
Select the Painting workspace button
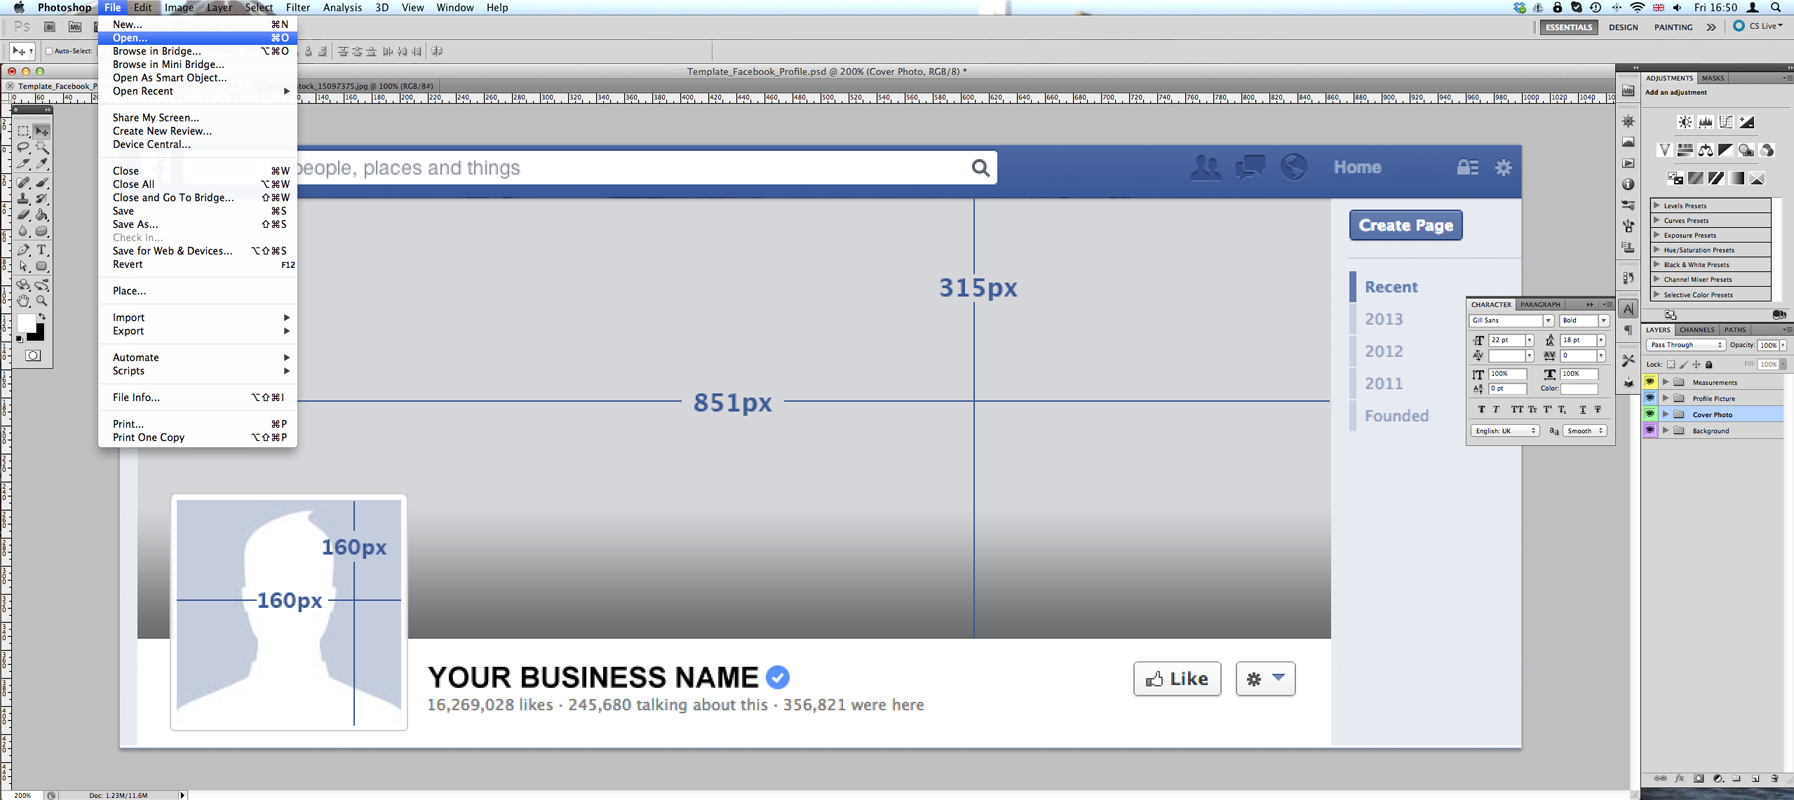pyautogui.click(x=1673, y=27)
